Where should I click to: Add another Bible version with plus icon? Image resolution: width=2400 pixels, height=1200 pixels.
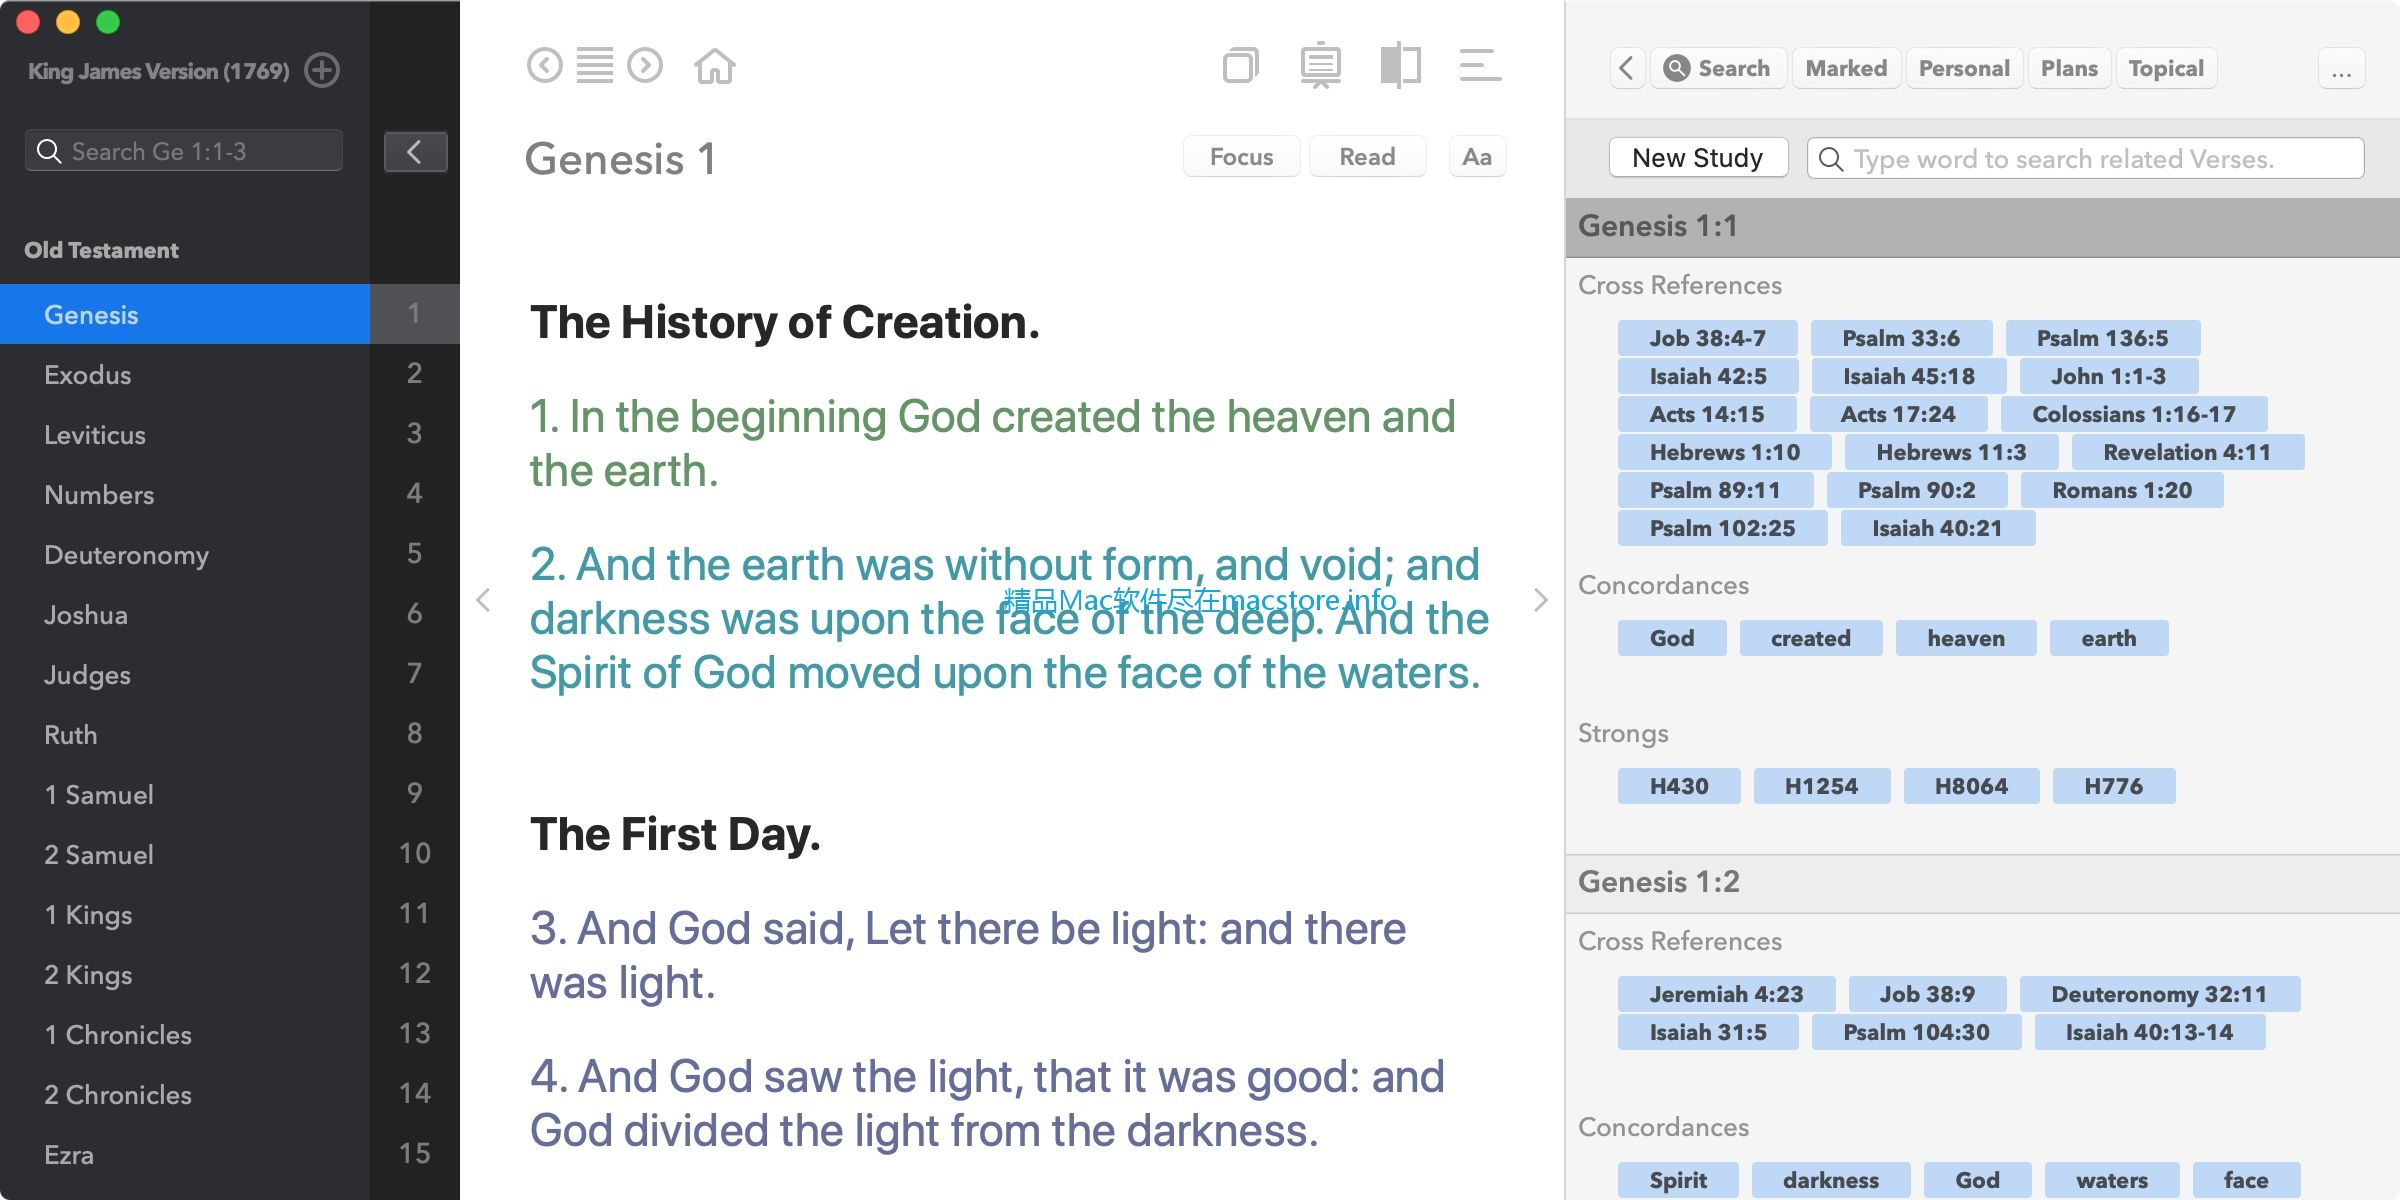[322, 70]
